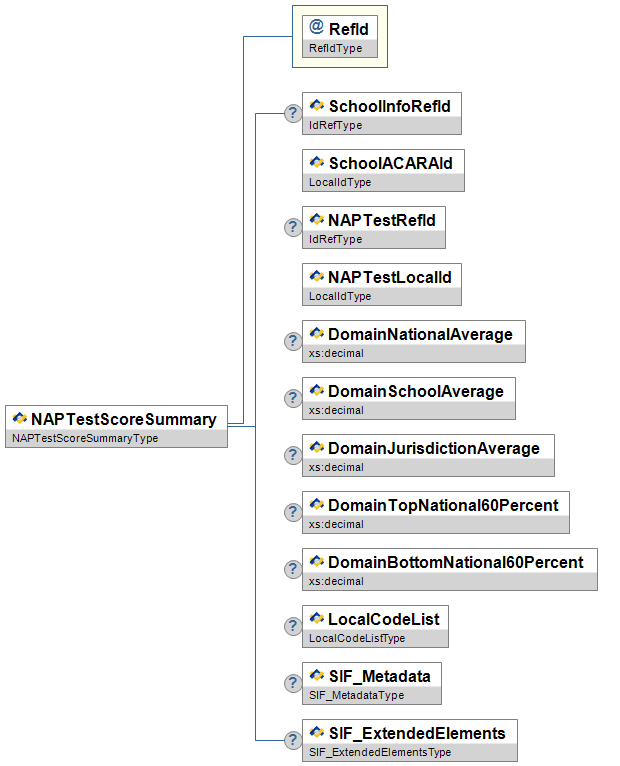Click the question mark icon beside SchoolInfoRefId
This screenshot has height=766, width=620.
click(x=293, y=113)
